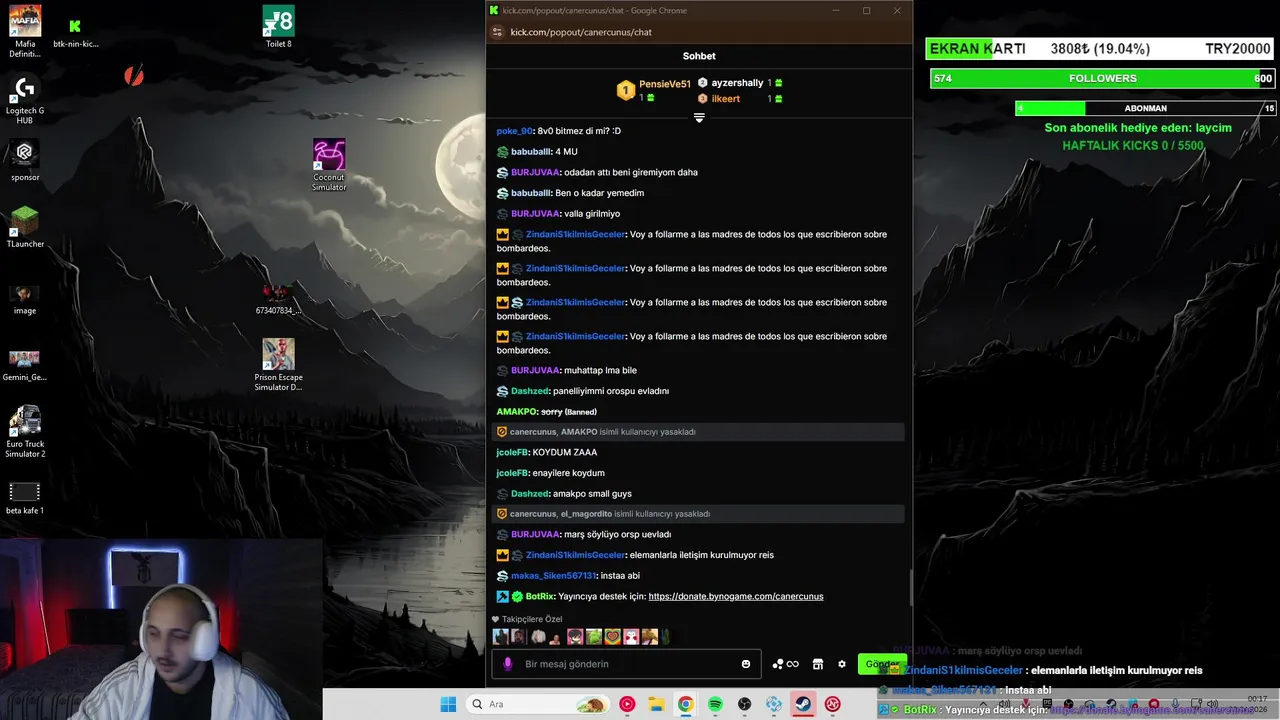Send the chat message with Gönder

pyautogui.click(x=882, y=664)
